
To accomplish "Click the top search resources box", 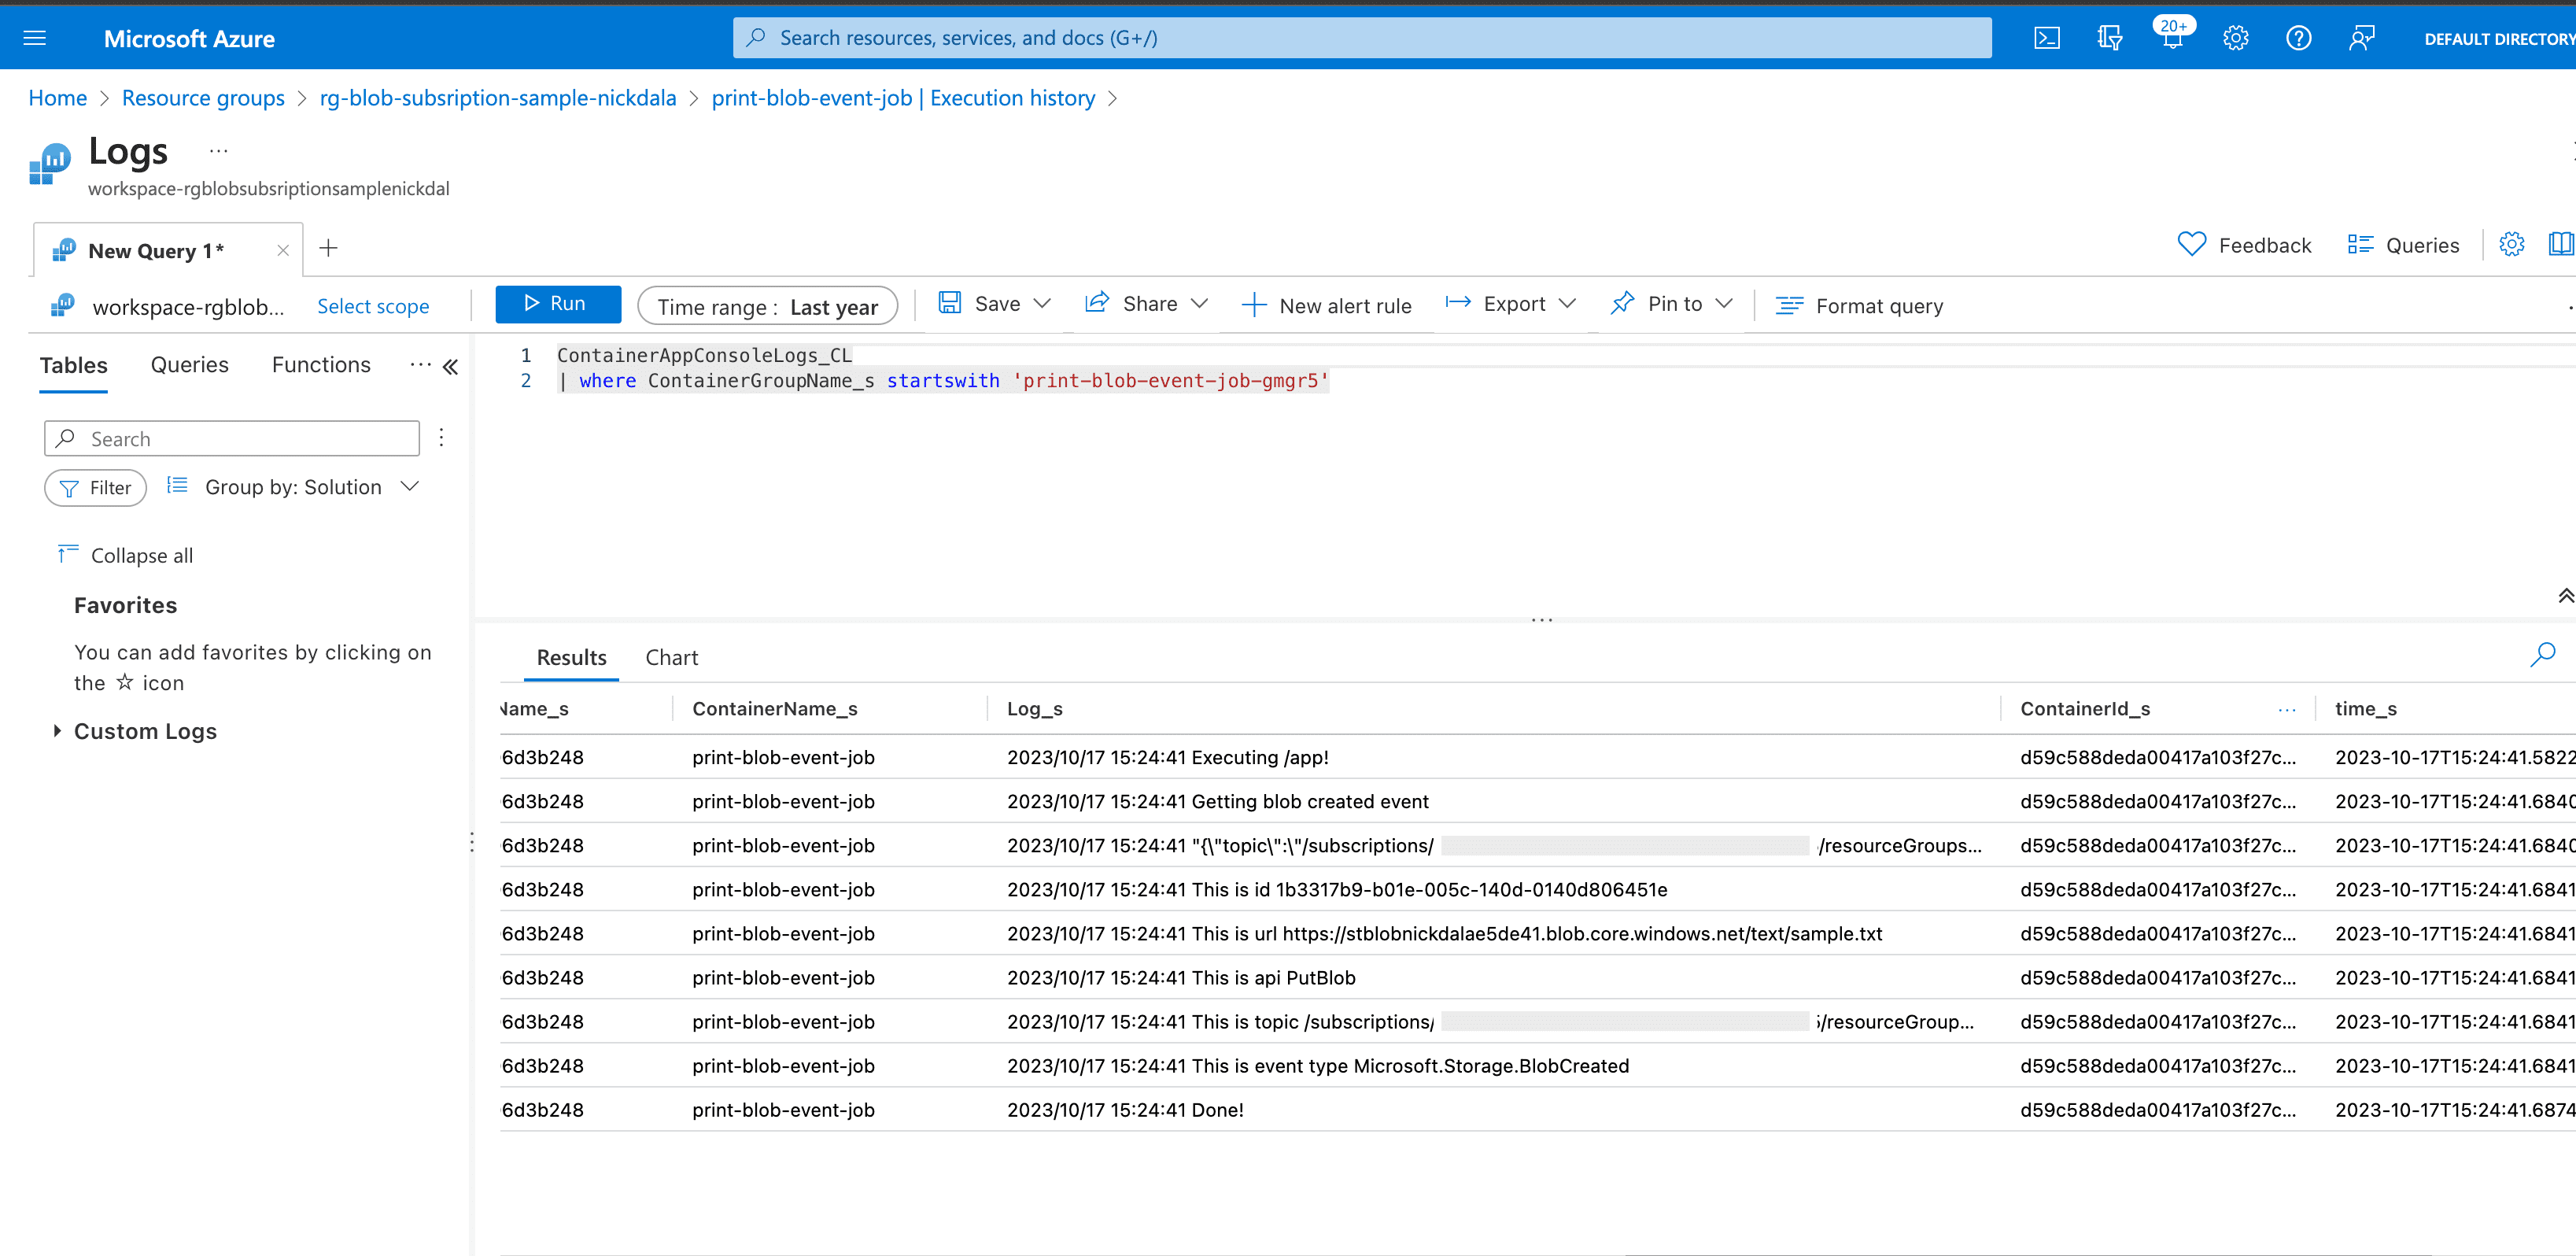I will [x=1362, y=38].
